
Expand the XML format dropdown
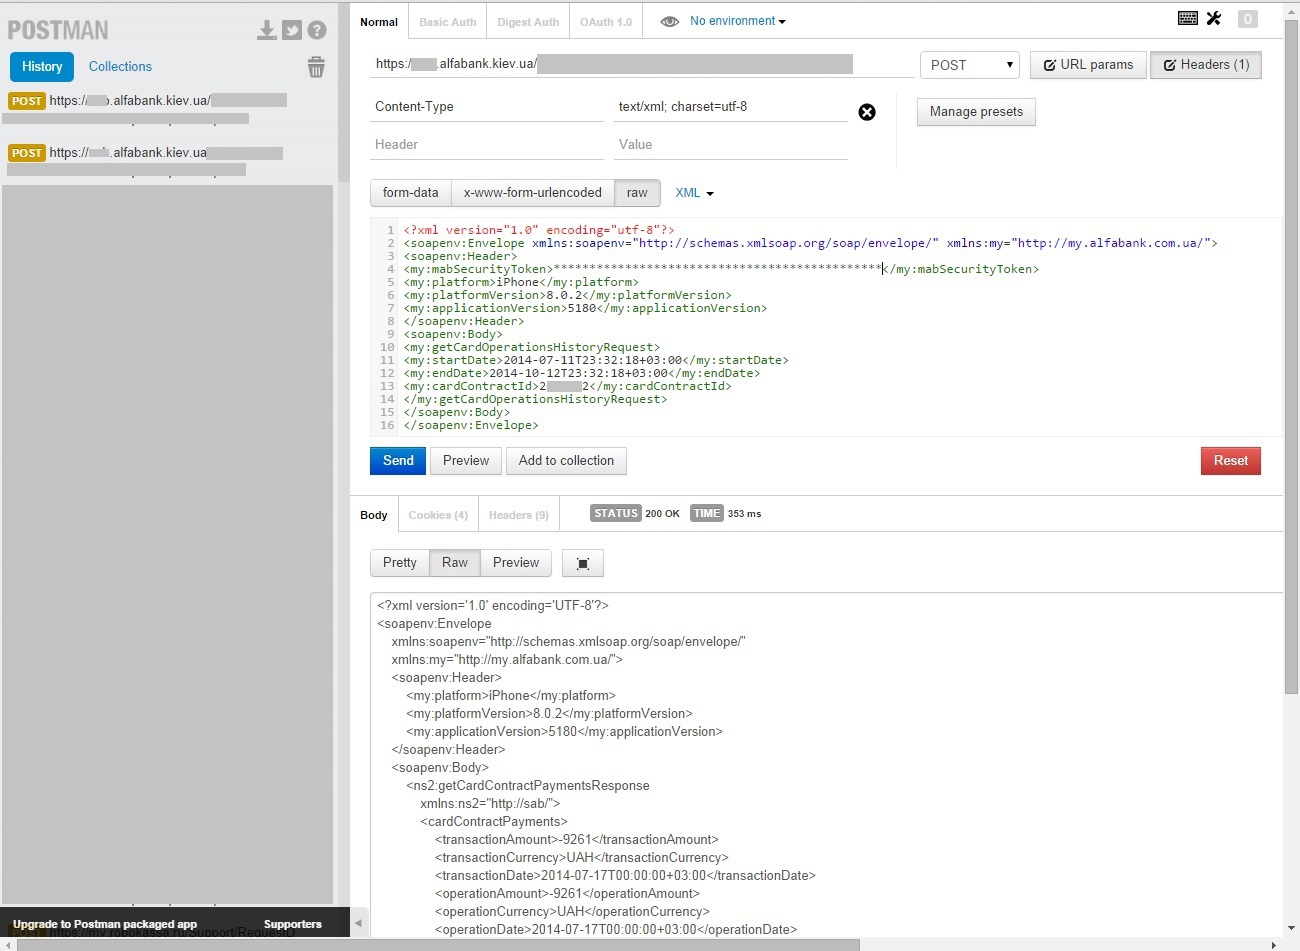(694, 193)
